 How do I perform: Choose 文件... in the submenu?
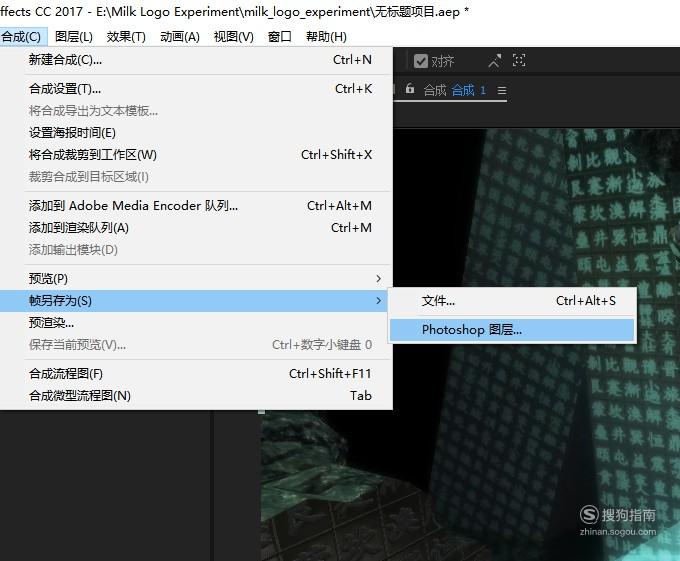[x=512, y=300]
